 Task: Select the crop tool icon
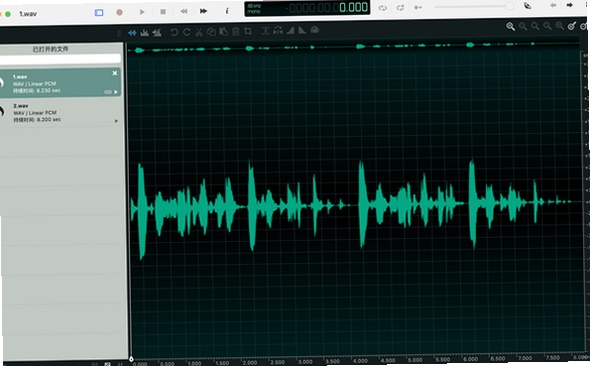[x=248, y=31]
